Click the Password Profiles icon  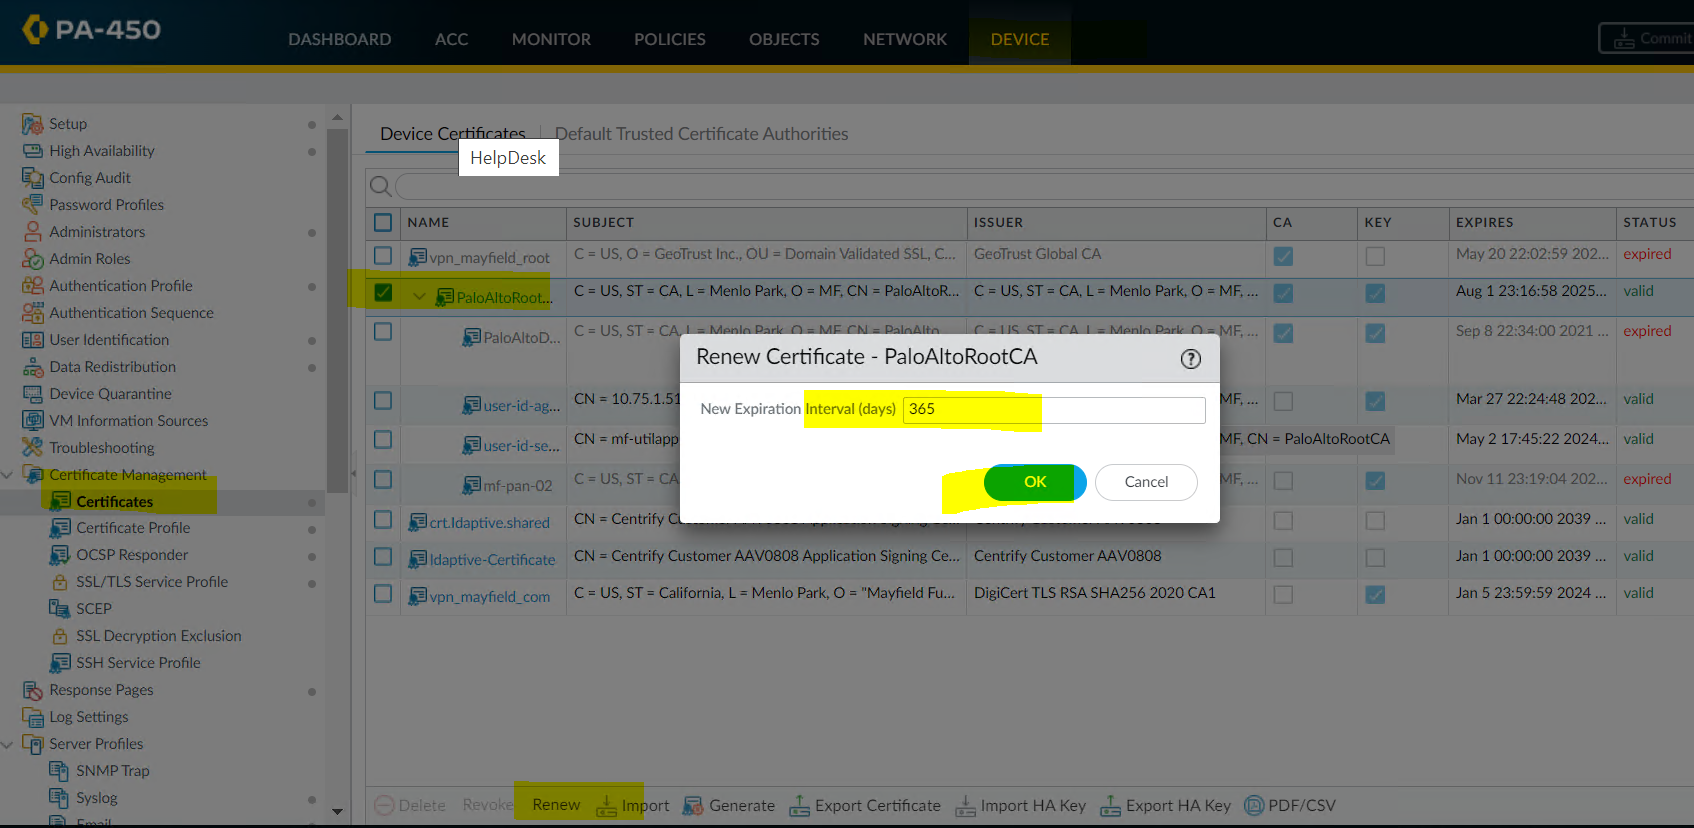[32, 205]
